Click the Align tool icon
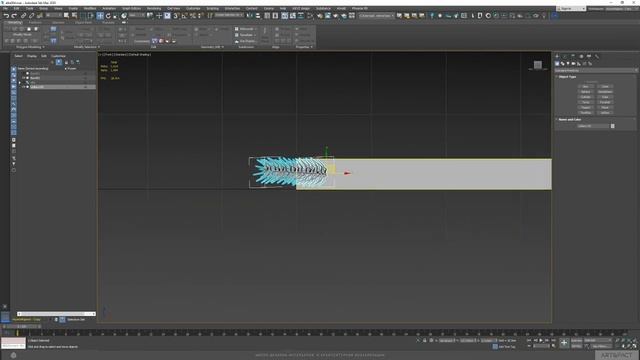640x360 pixels. pos(258,16)
